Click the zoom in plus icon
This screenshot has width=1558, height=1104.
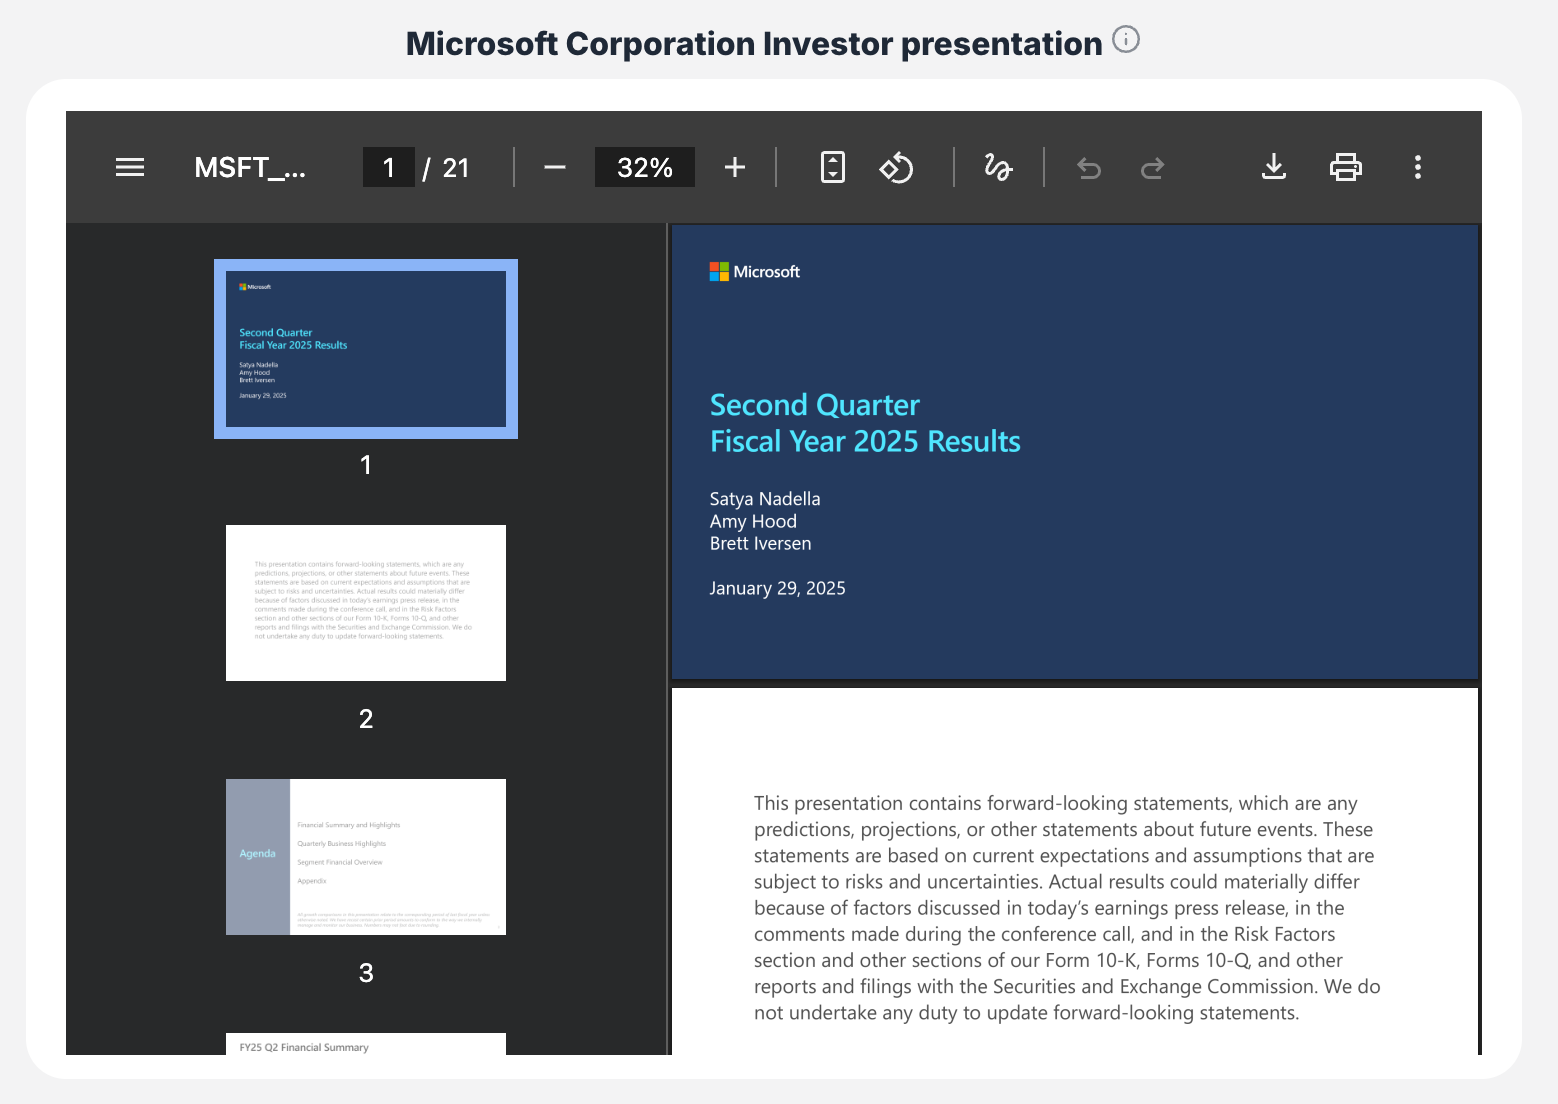(735, 167)
